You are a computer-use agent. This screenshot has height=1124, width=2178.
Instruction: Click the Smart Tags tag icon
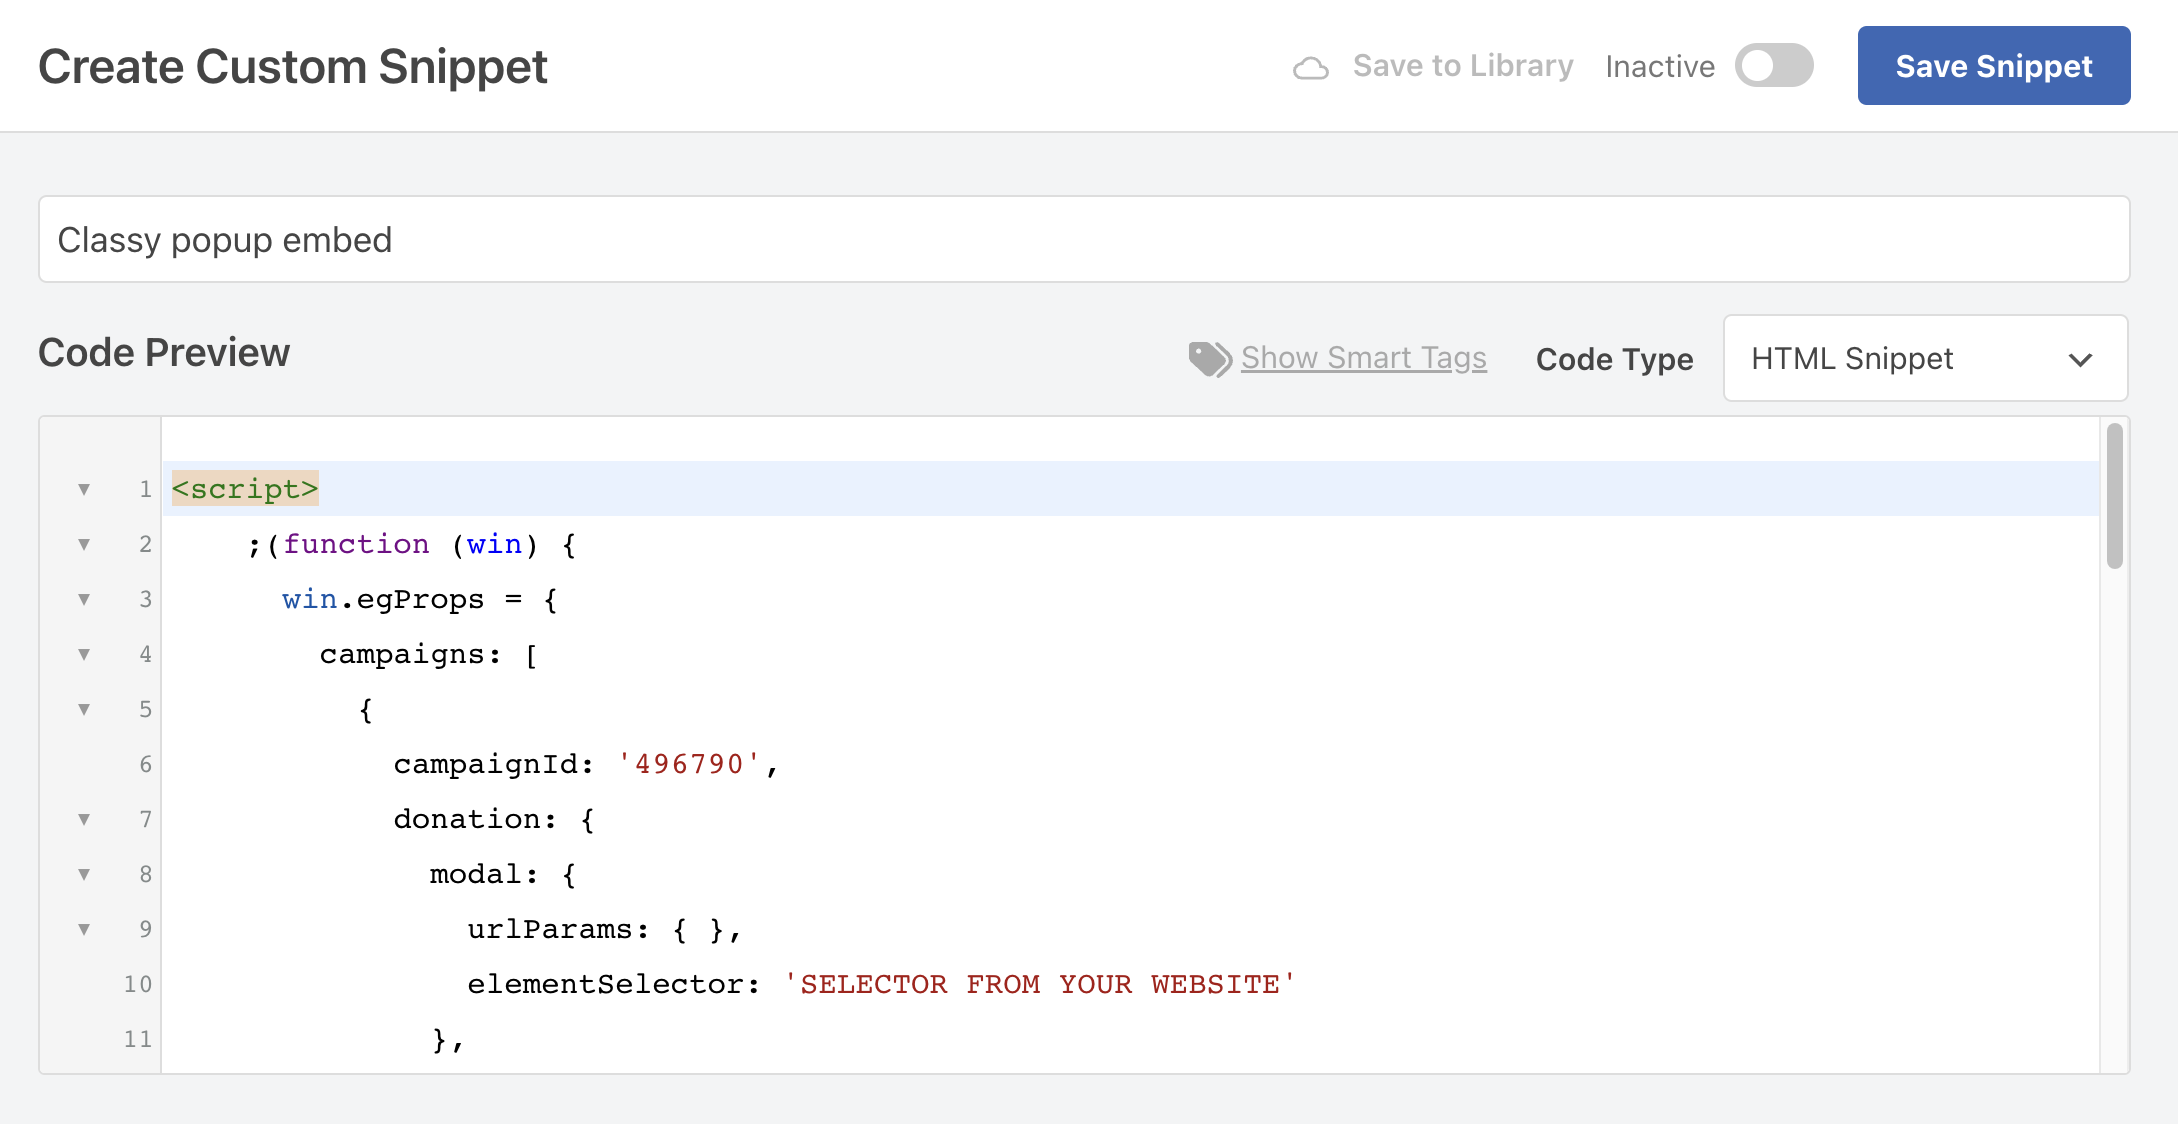pyautogui.click(x=1210, y=359)
